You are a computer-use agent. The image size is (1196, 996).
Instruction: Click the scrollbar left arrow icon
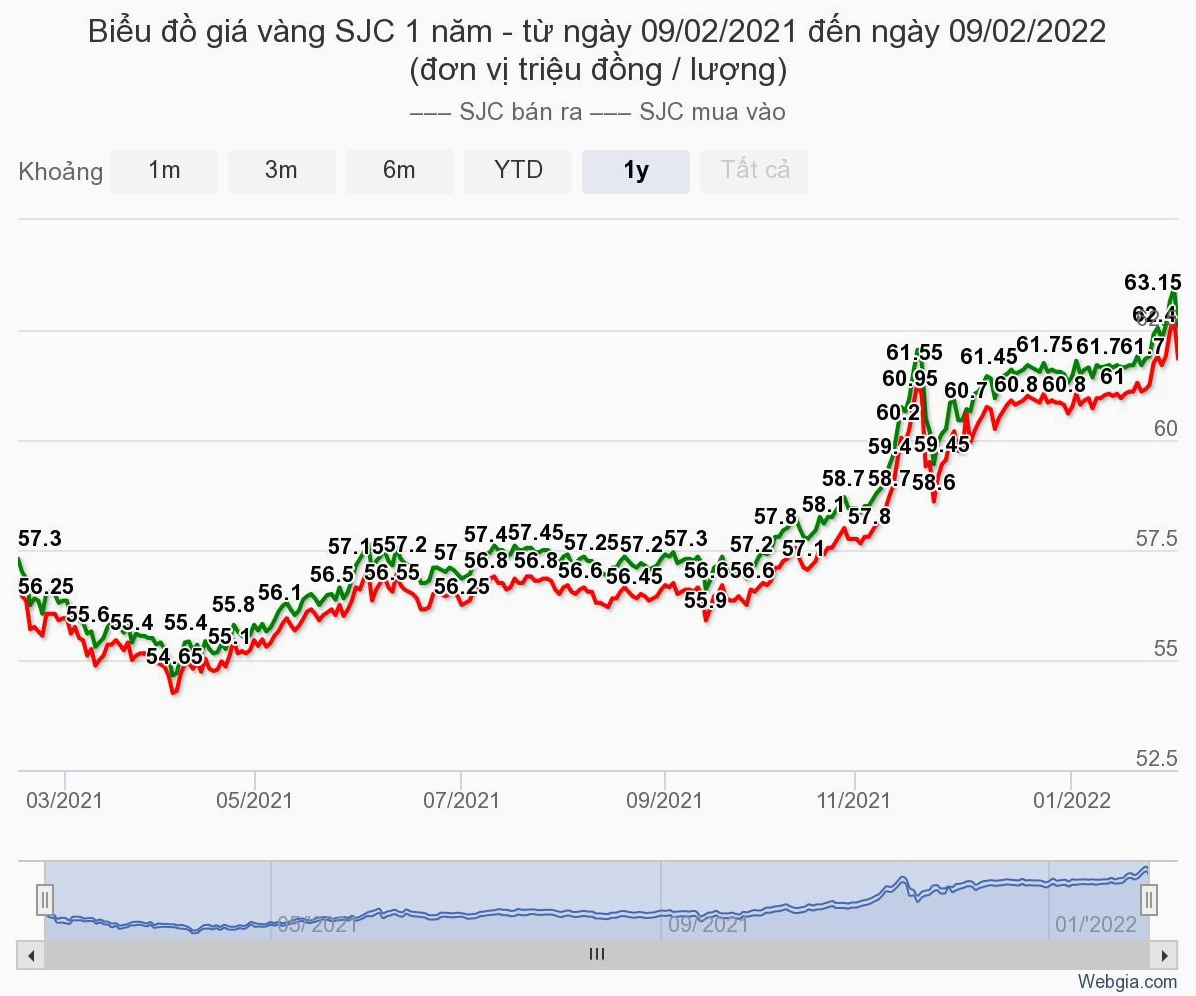[31, 955]
